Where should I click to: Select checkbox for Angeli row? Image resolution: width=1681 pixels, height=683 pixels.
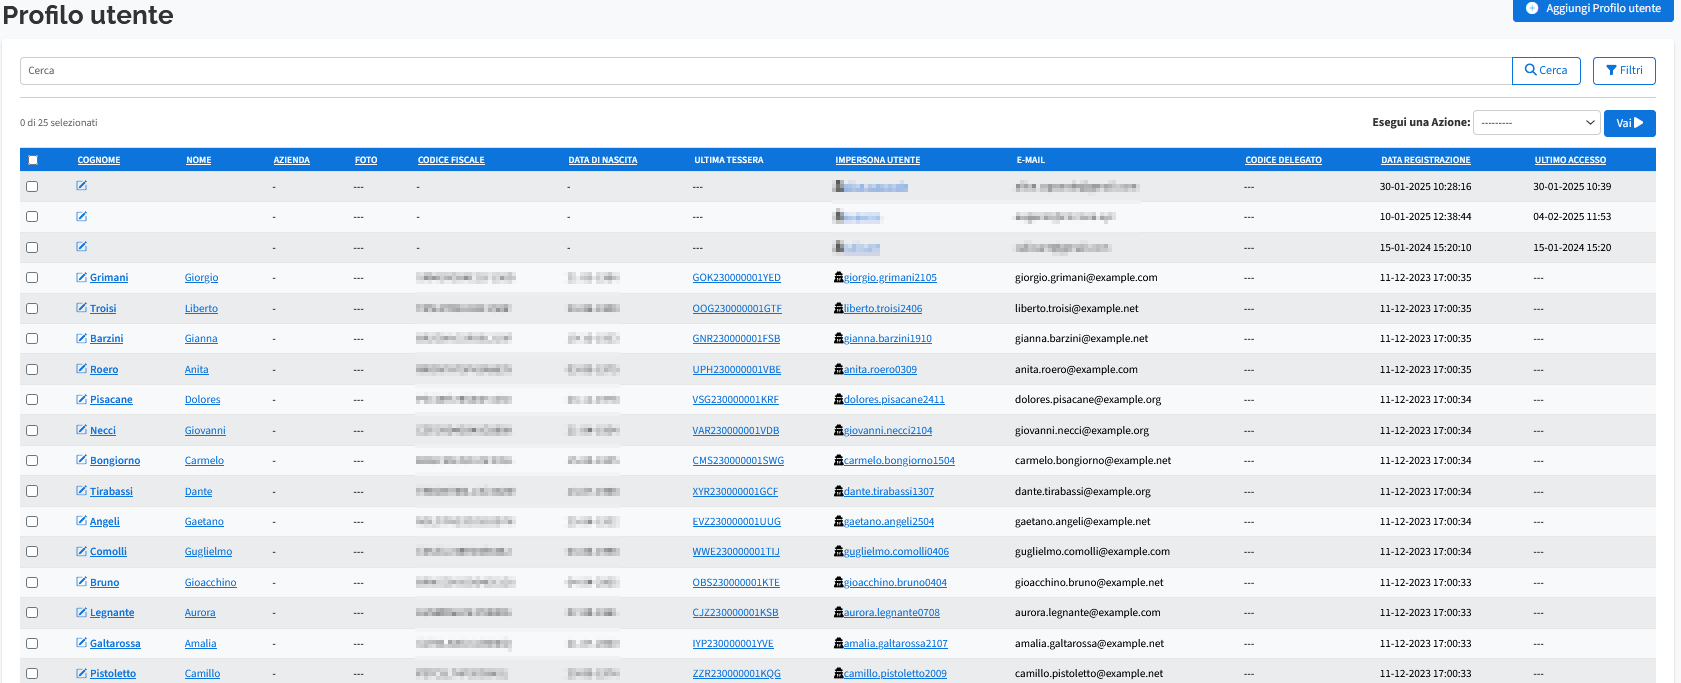coord(32,521)
